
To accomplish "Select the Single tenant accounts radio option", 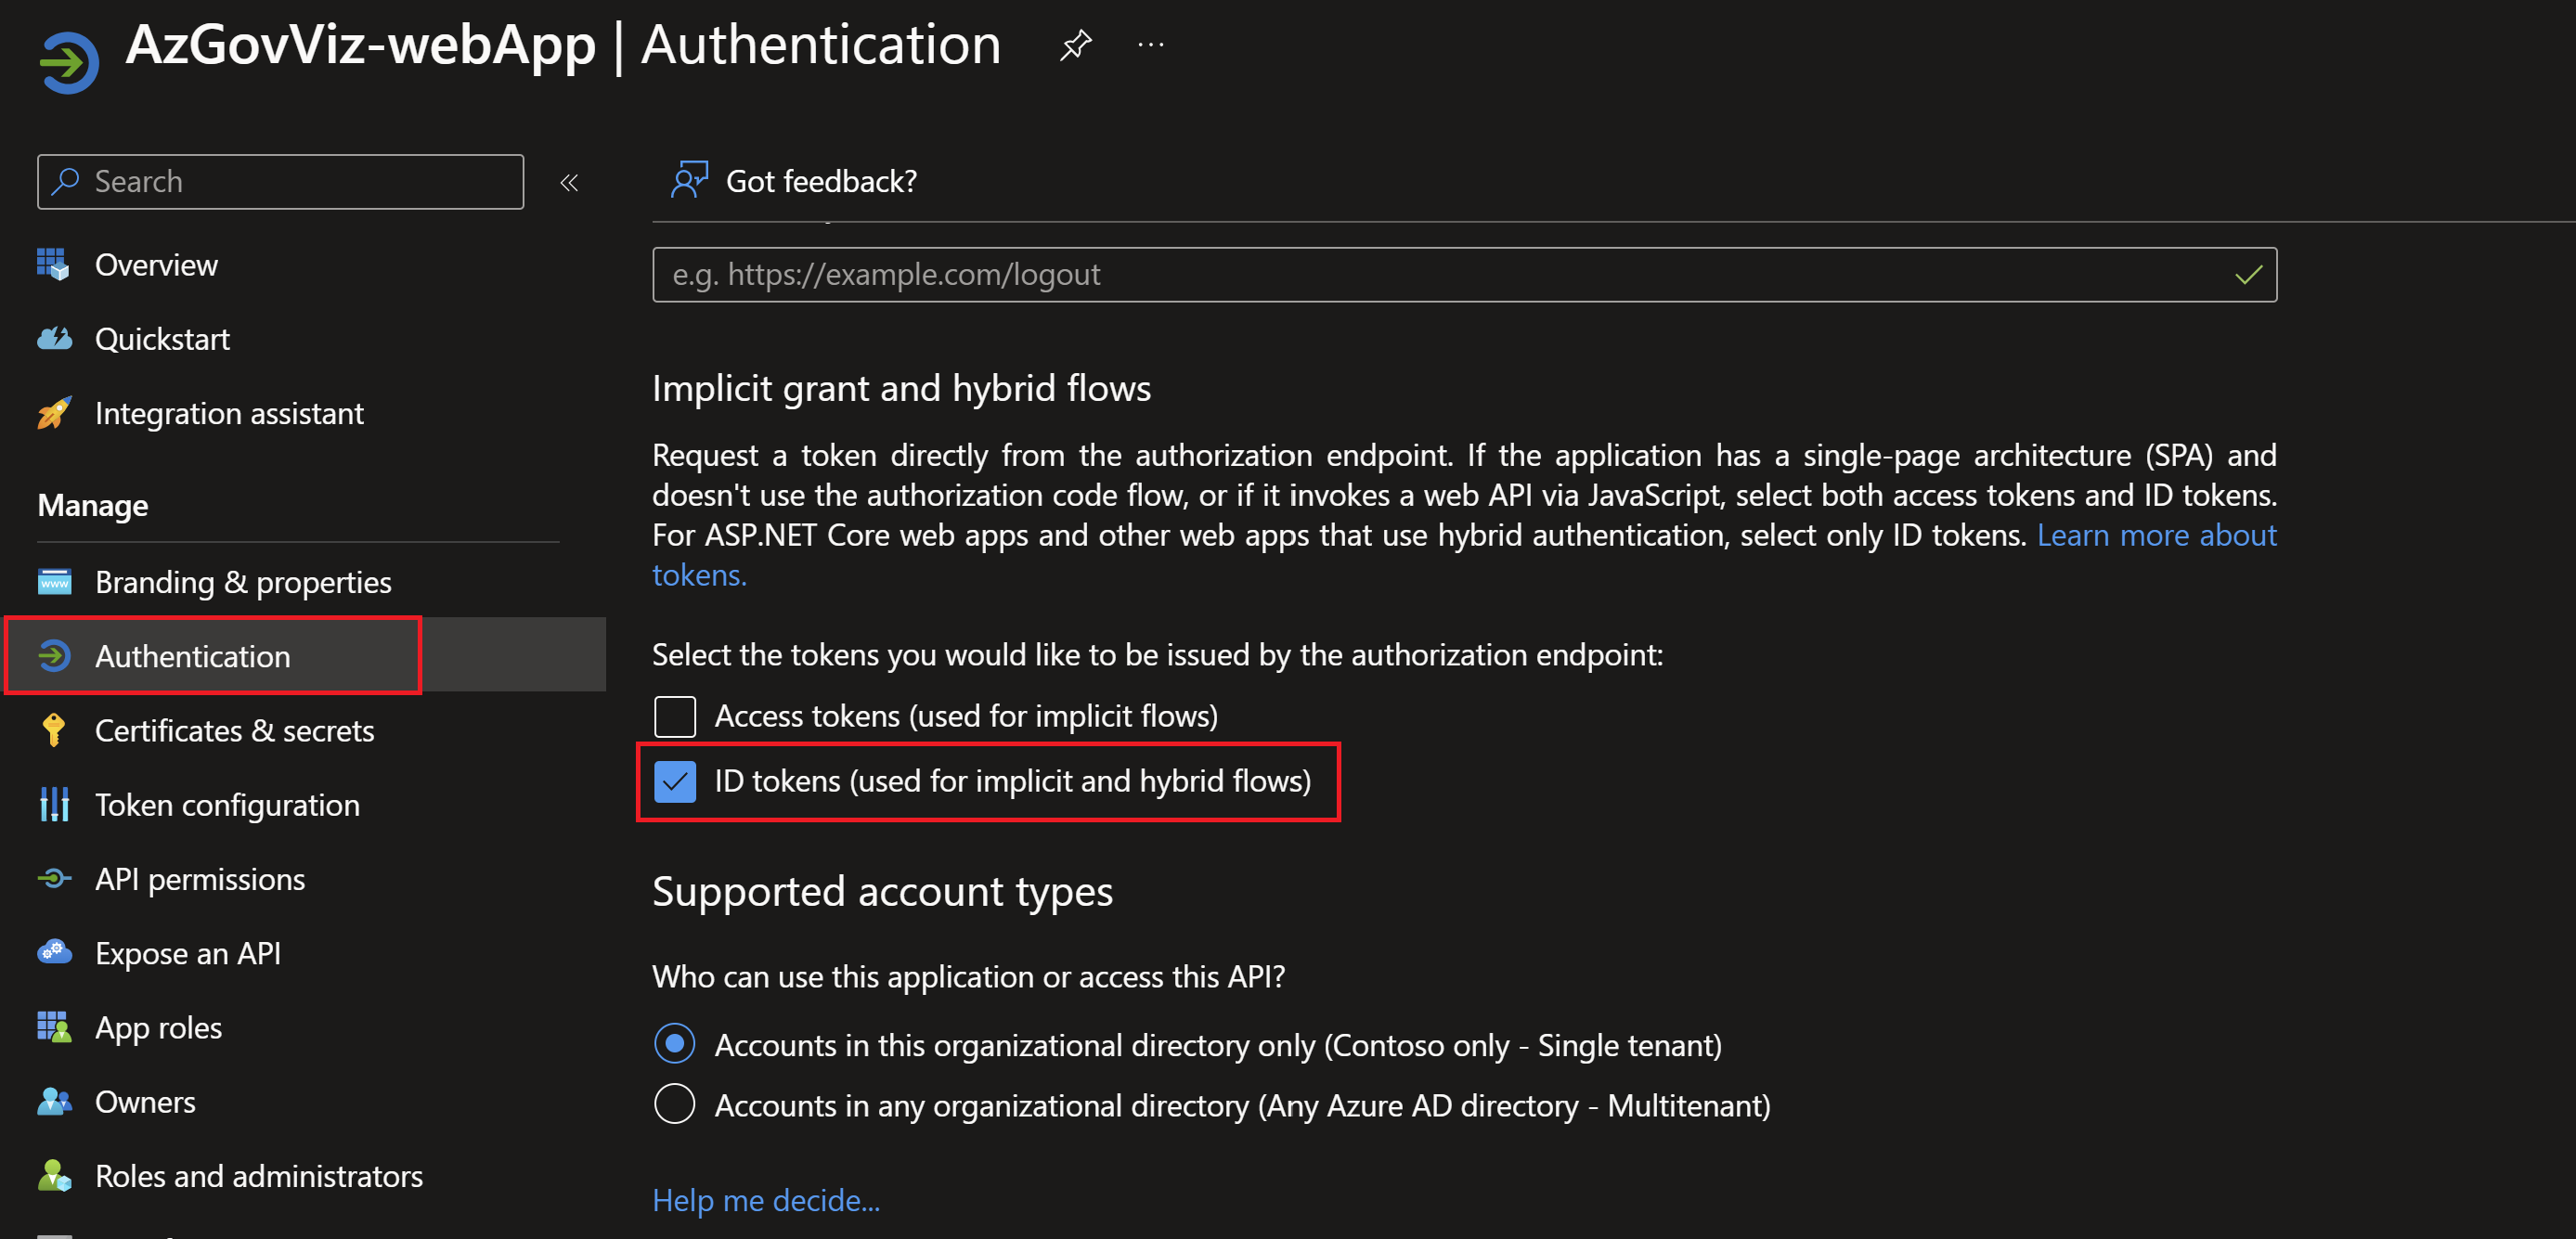I will [x=675, y=1044].
